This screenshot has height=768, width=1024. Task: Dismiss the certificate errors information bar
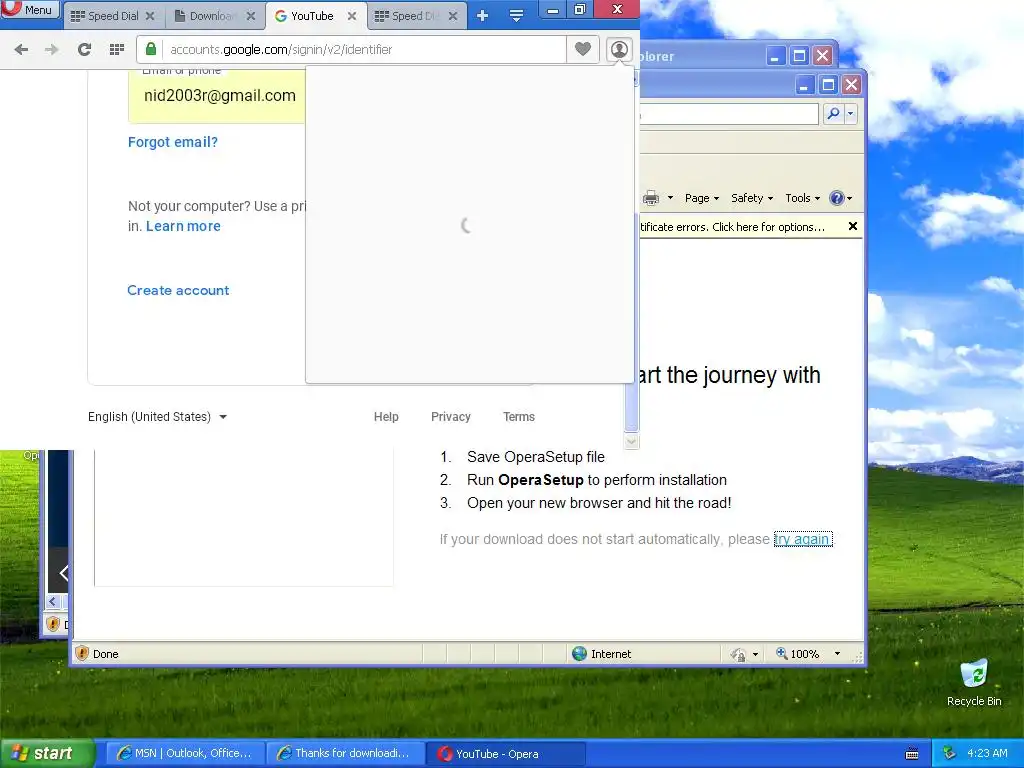[x=852, y=226]
